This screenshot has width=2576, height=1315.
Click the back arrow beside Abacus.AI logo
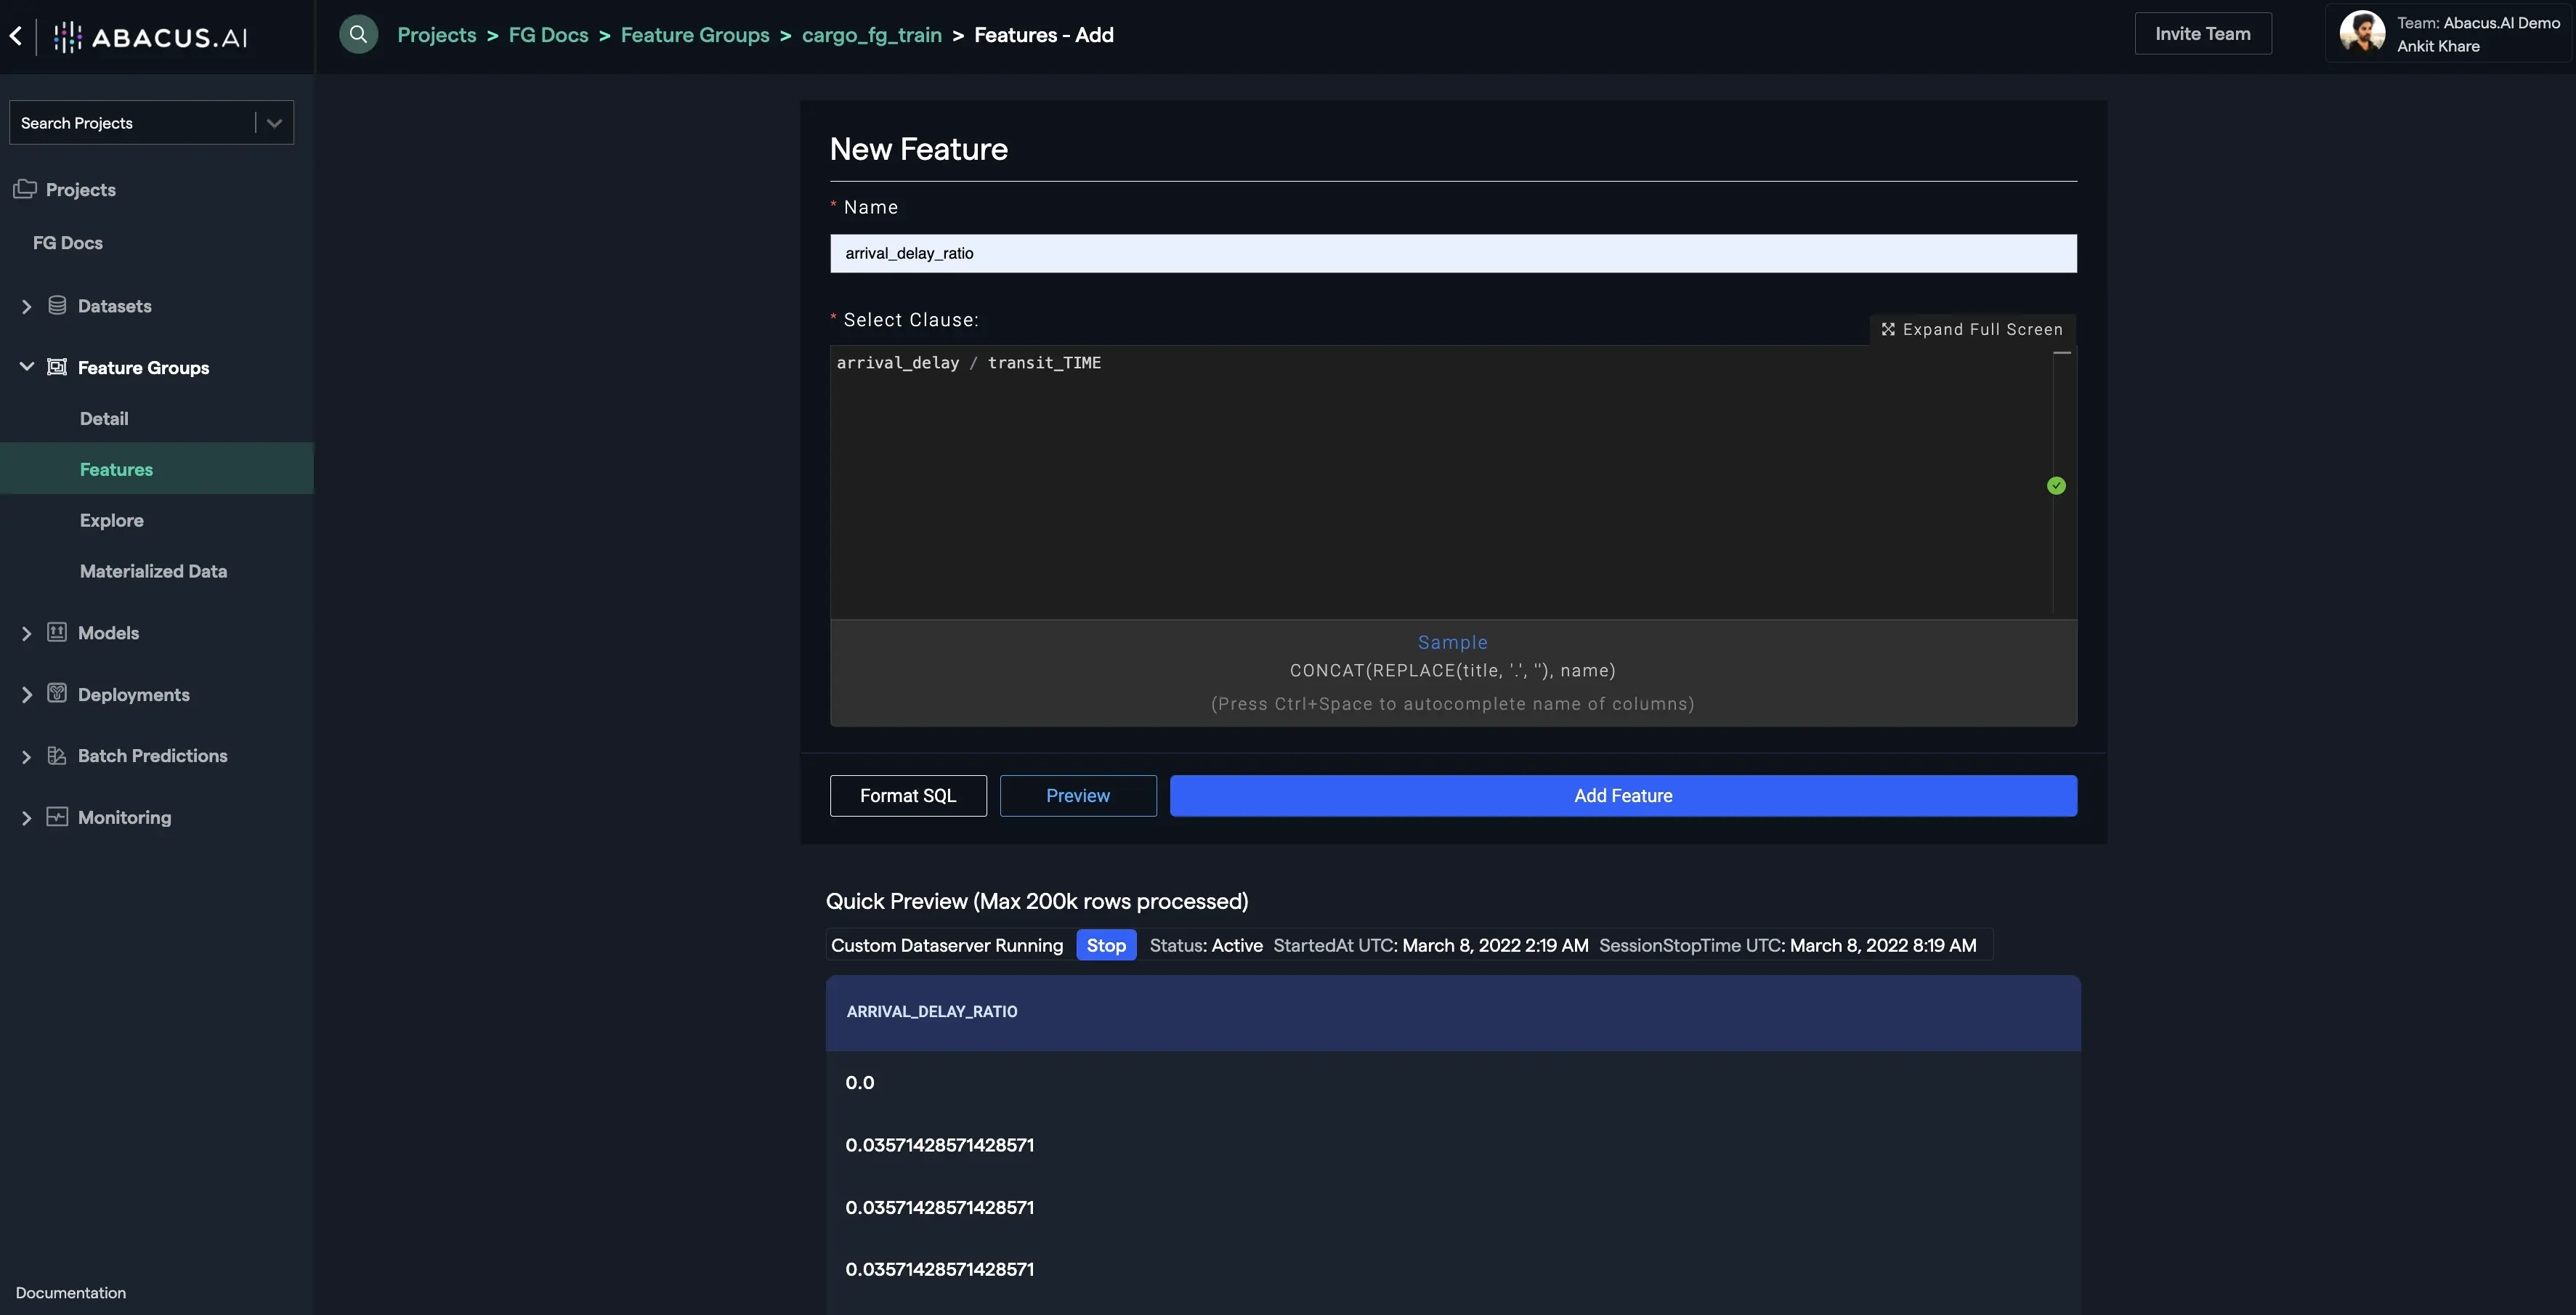pos(16,36)
